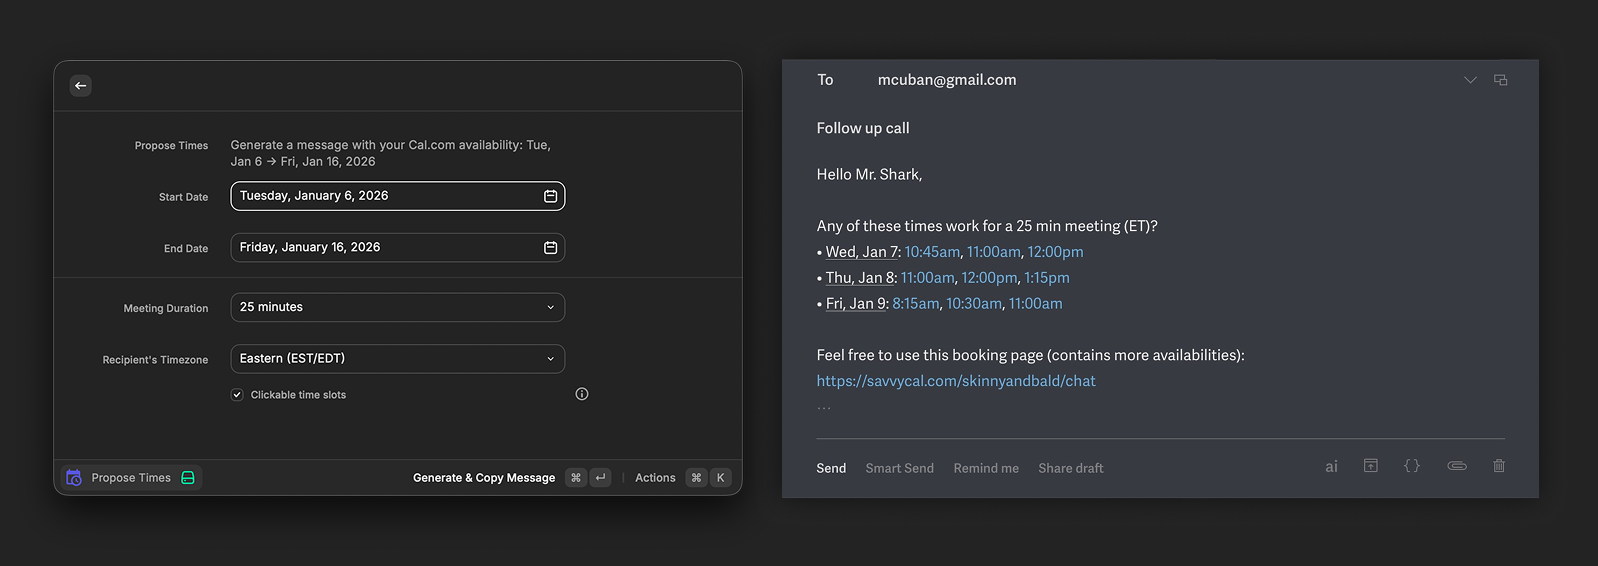Open the Recipient's Timezone dropdown
Image resolution: width=1598 pixels, height=566 pixels.
click(397, 359)
